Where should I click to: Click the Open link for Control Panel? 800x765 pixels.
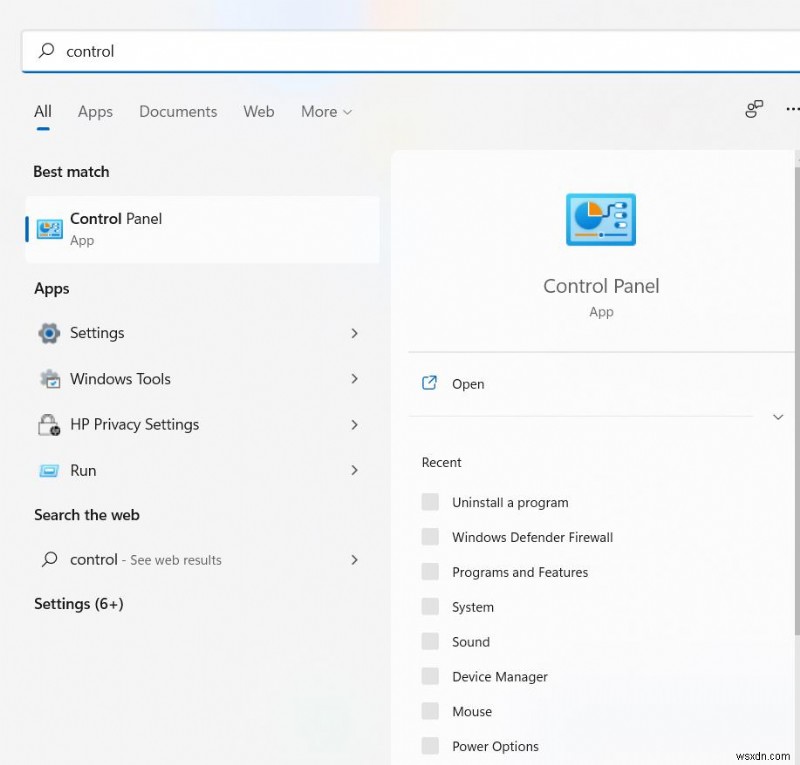click(468, 384)
